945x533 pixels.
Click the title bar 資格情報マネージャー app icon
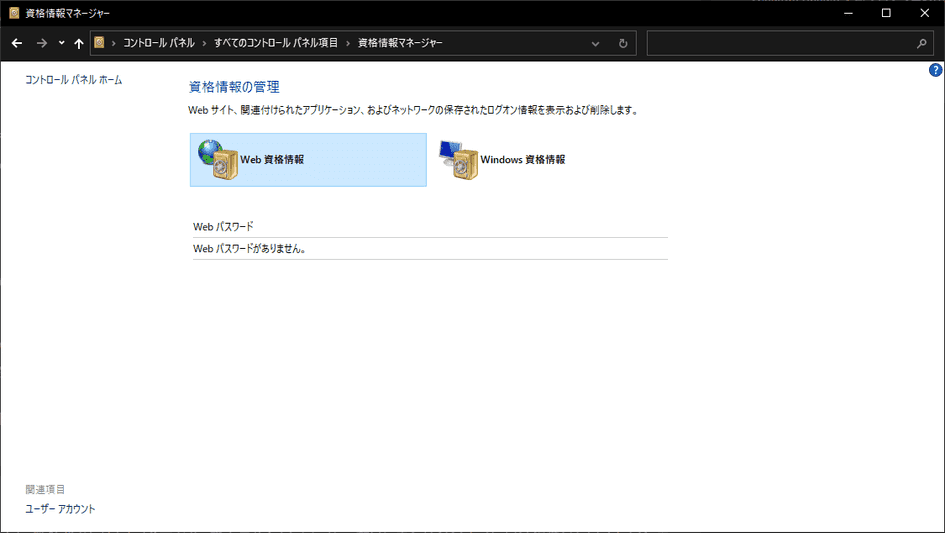13,13
